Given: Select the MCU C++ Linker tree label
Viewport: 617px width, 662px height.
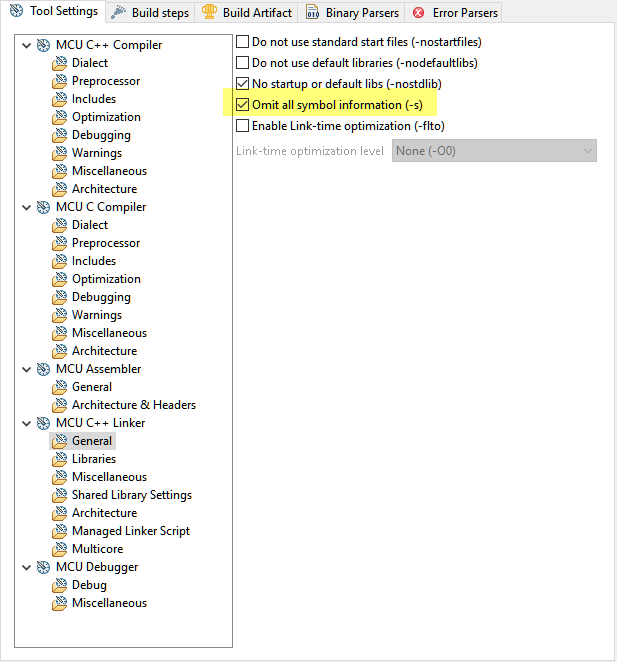Looking at the screenshot, I should point(101,423).
